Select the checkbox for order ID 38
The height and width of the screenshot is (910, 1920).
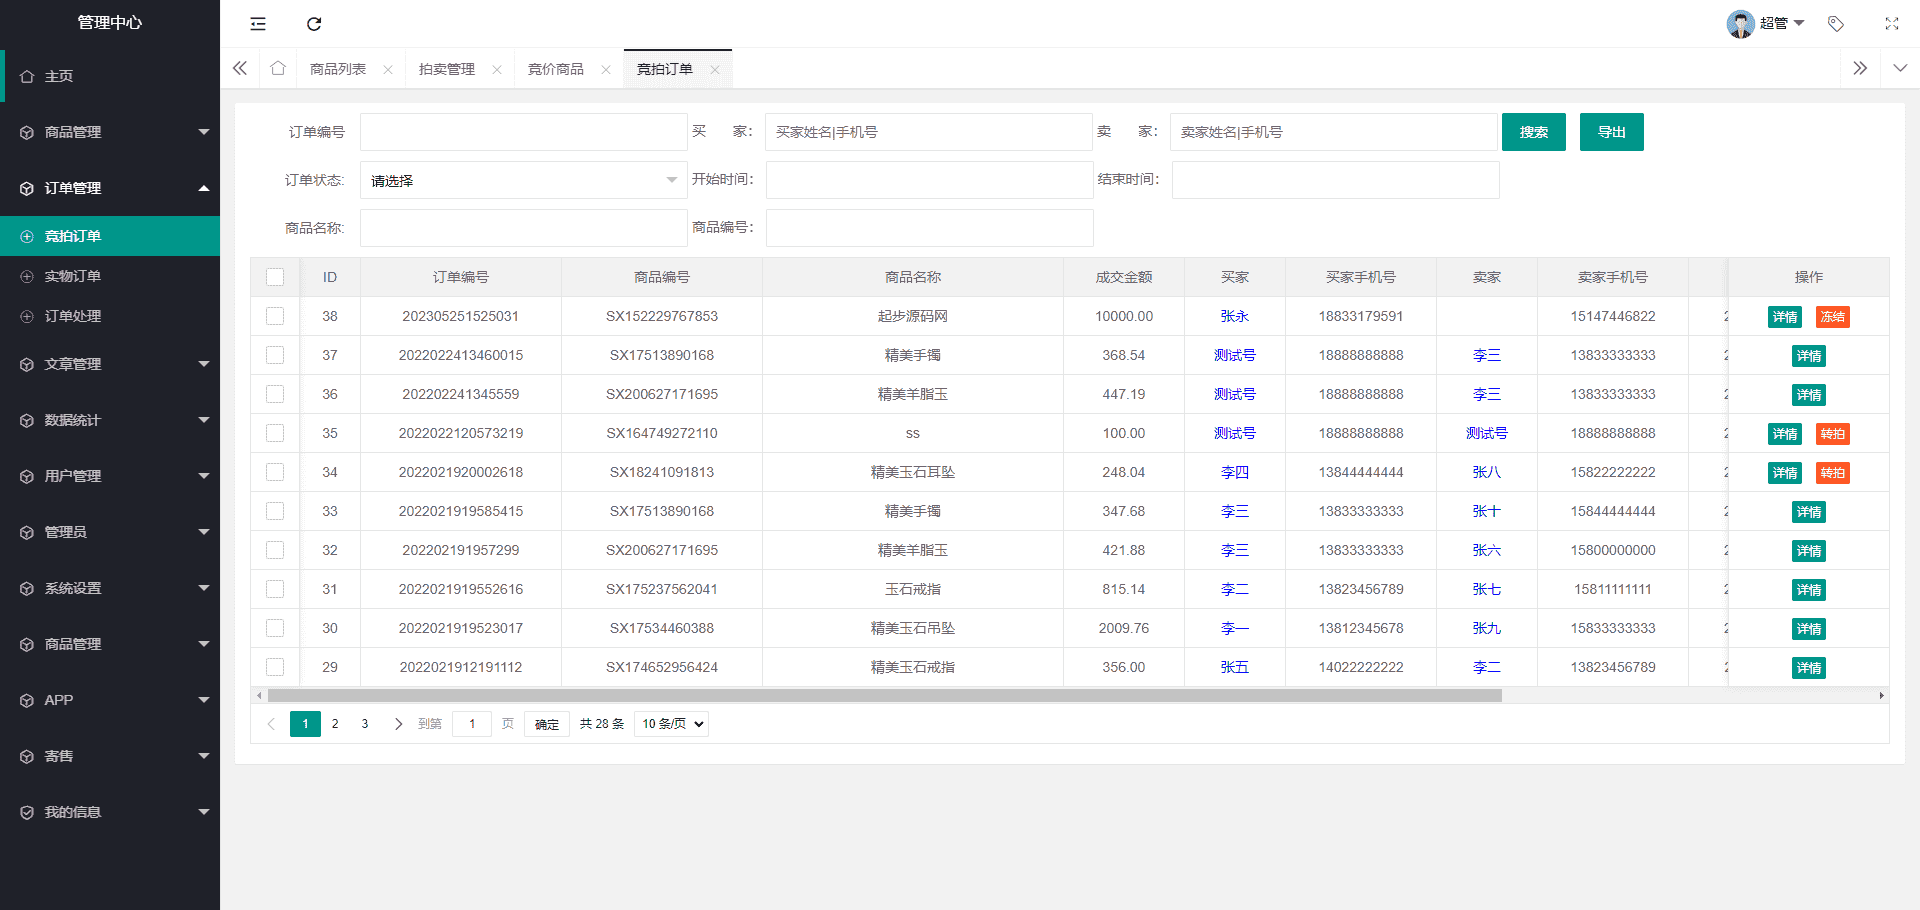pos(275,316)
